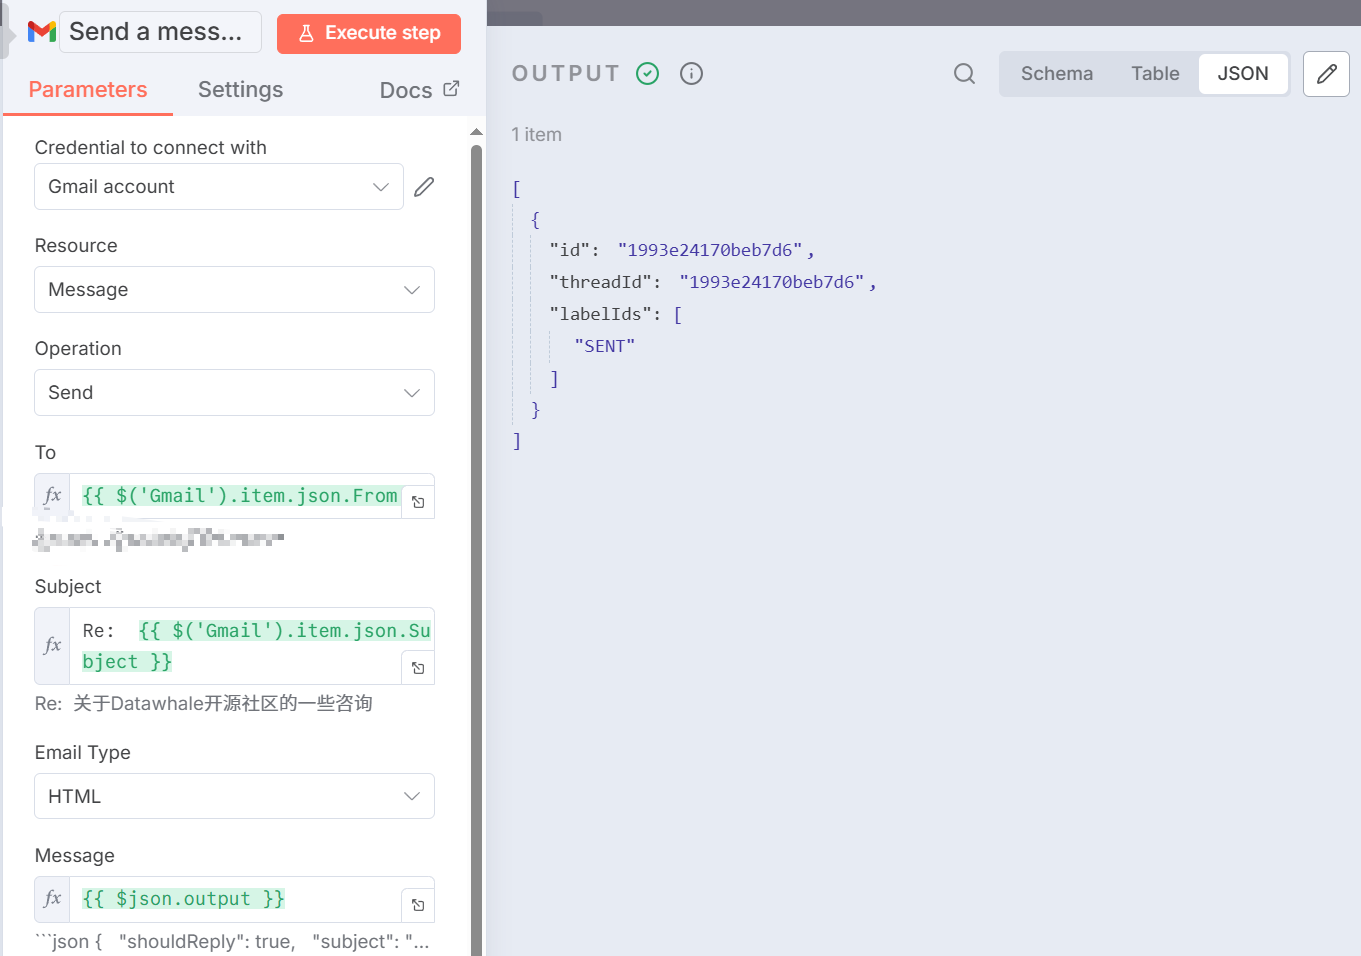The image size is (1361, 956).
Task: Click the output success checkmark icon
Action: (x=648, y=74)
